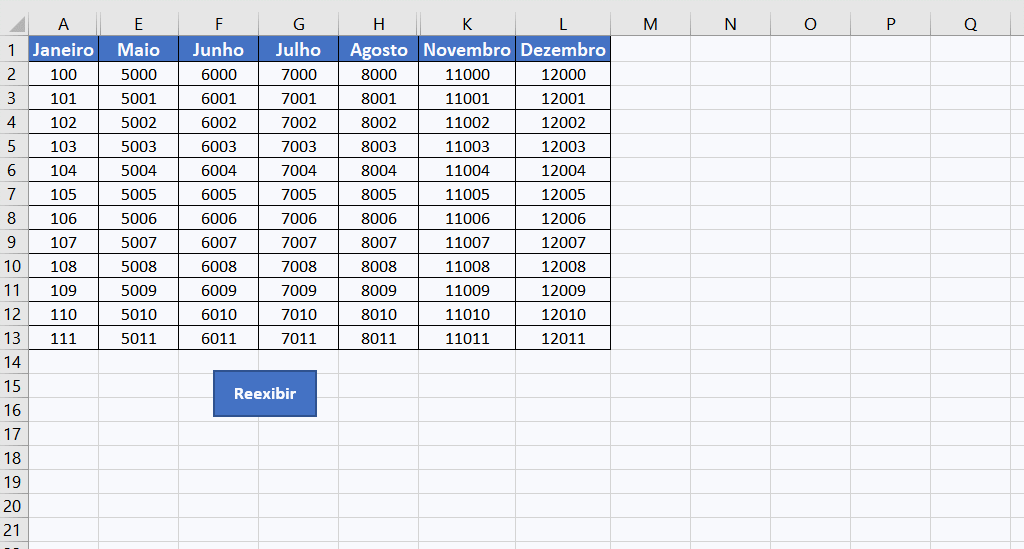The height and width of the screenshot is (549, 1024).
Task: Click column M header
Action: pos(650,24)
